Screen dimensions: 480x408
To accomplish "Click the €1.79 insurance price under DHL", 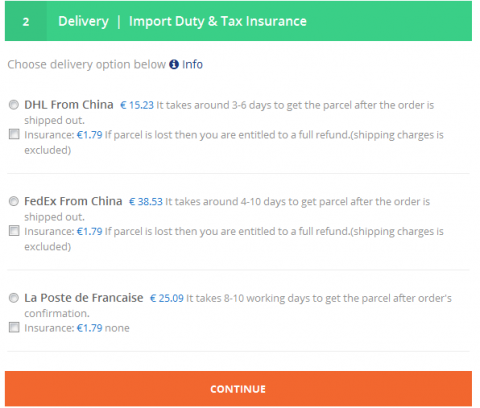I will (90, 135).
